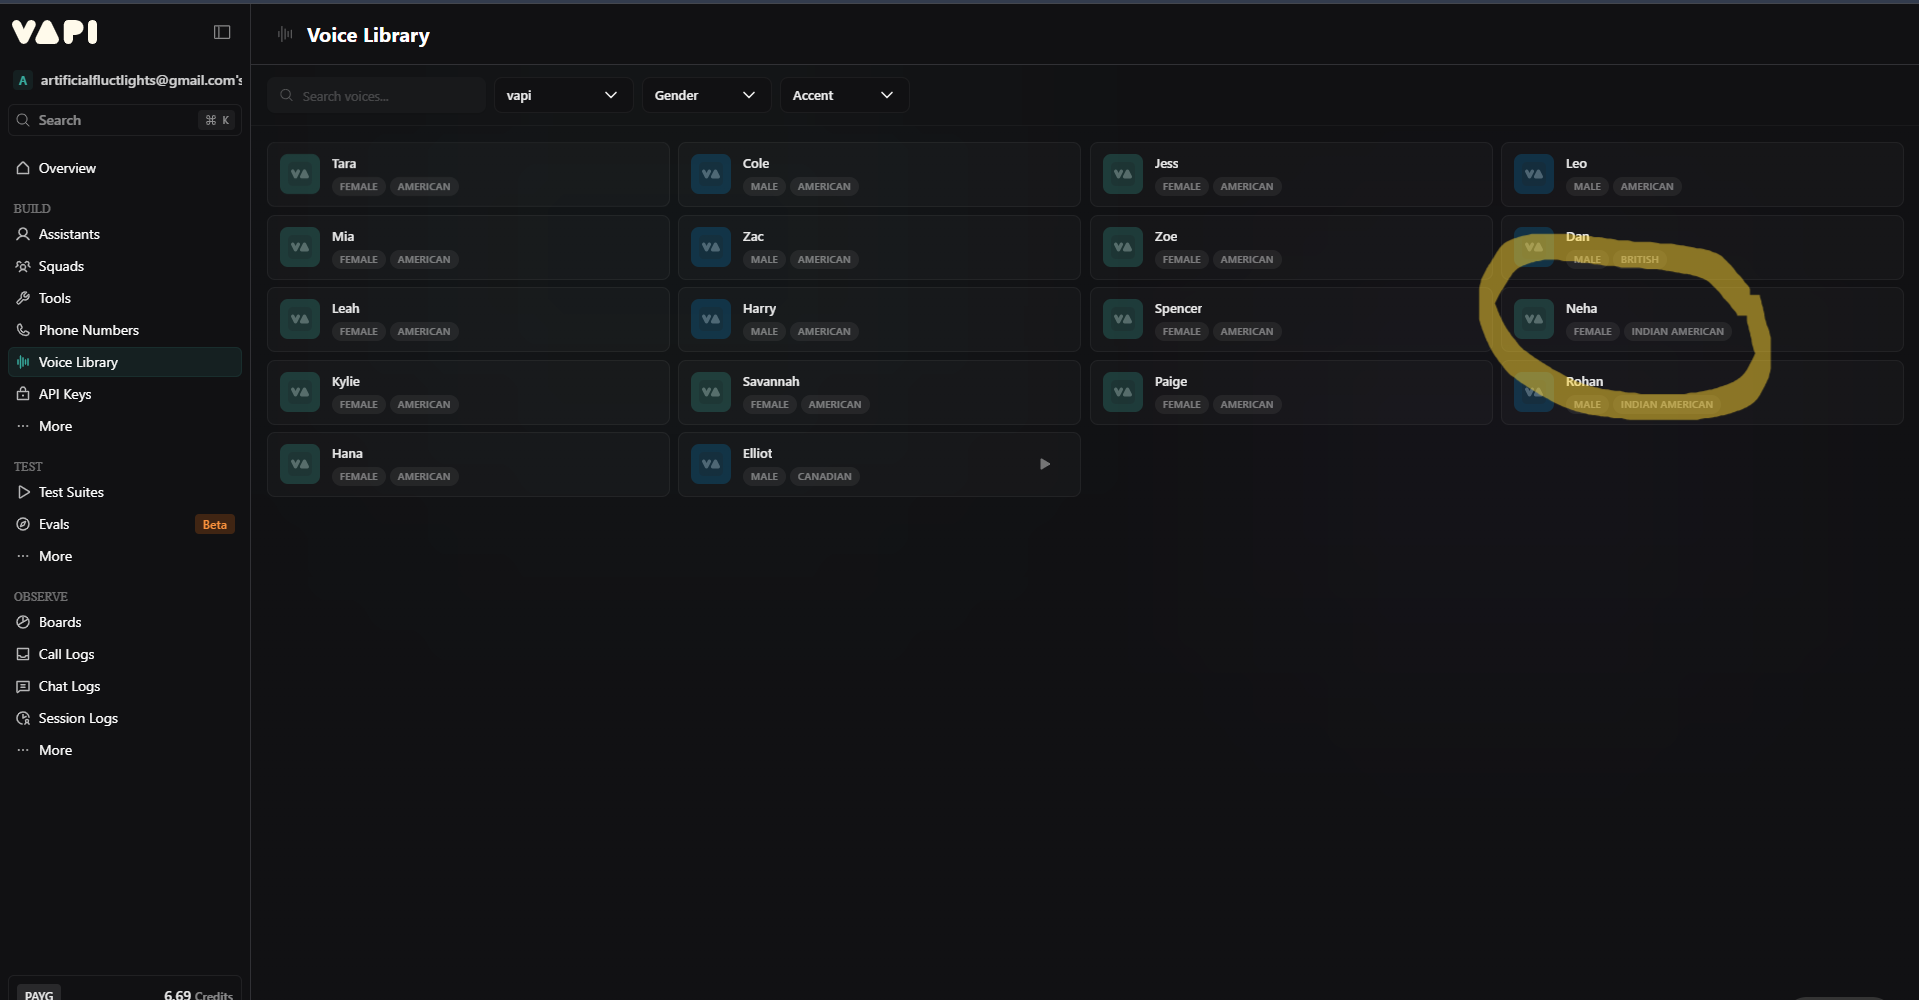Viewport: 1919px width, 1000px height.
Task: Open the account workspace switcher
Action: pos(127,80)
